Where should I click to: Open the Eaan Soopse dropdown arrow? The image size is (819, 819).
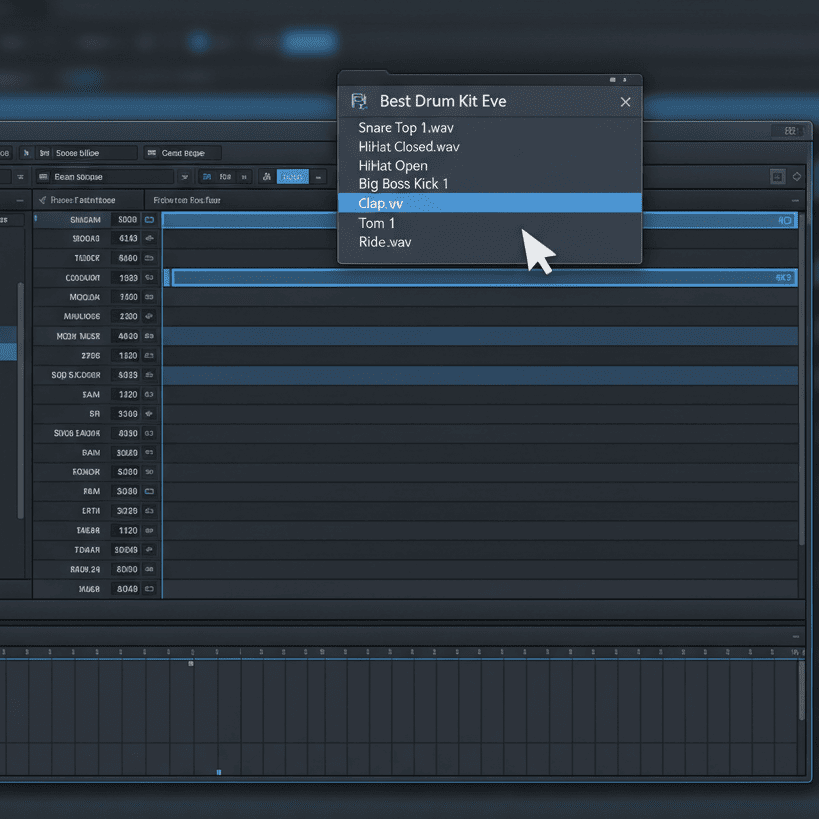coord(184,177)
